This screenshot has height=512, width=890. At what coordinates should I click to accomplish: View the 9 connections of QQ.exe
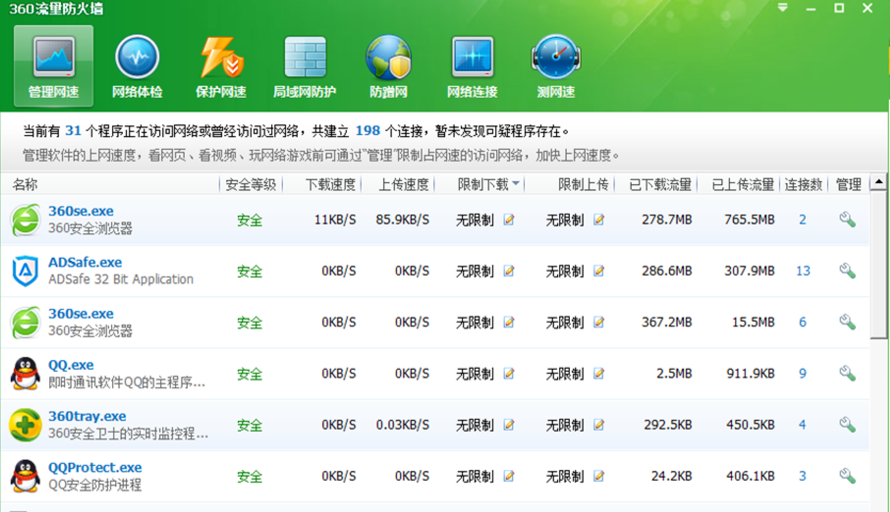click(x=803, y=373)
